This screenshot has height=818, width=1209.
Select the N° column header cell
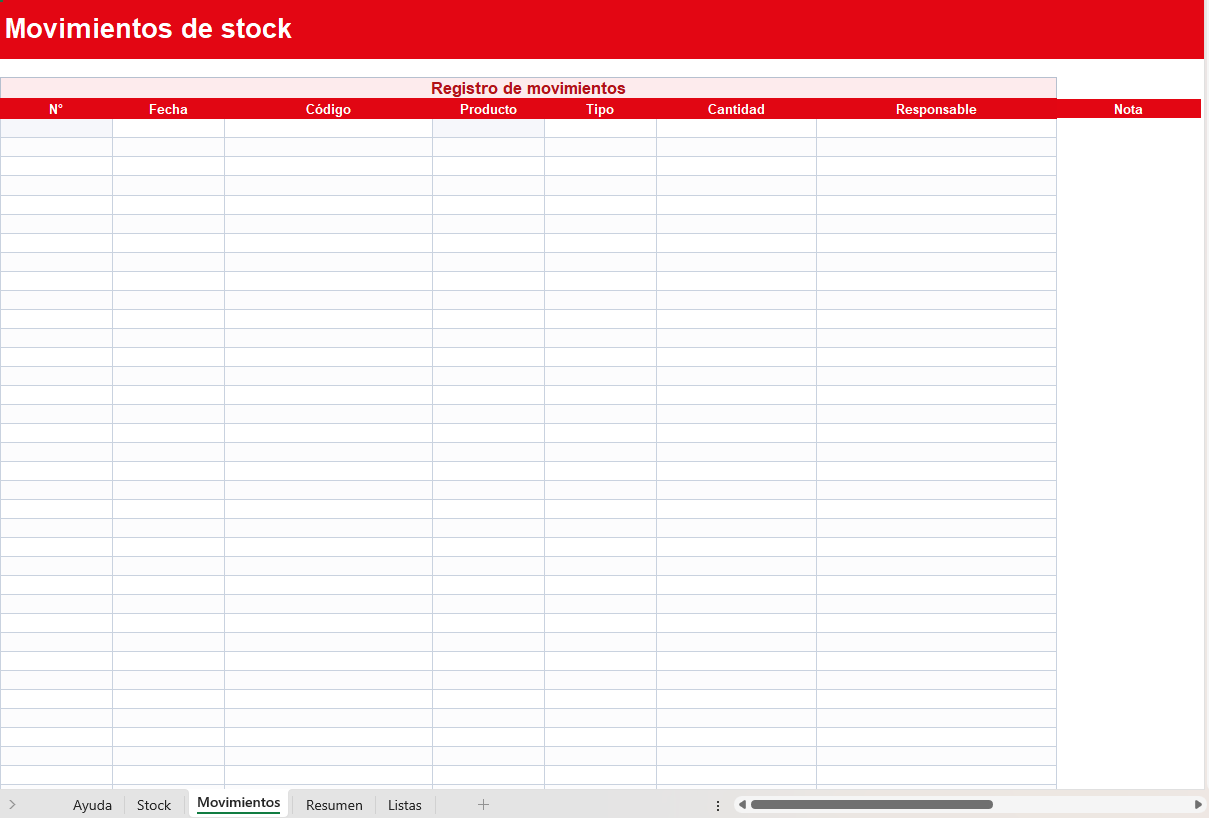(56, 109)
